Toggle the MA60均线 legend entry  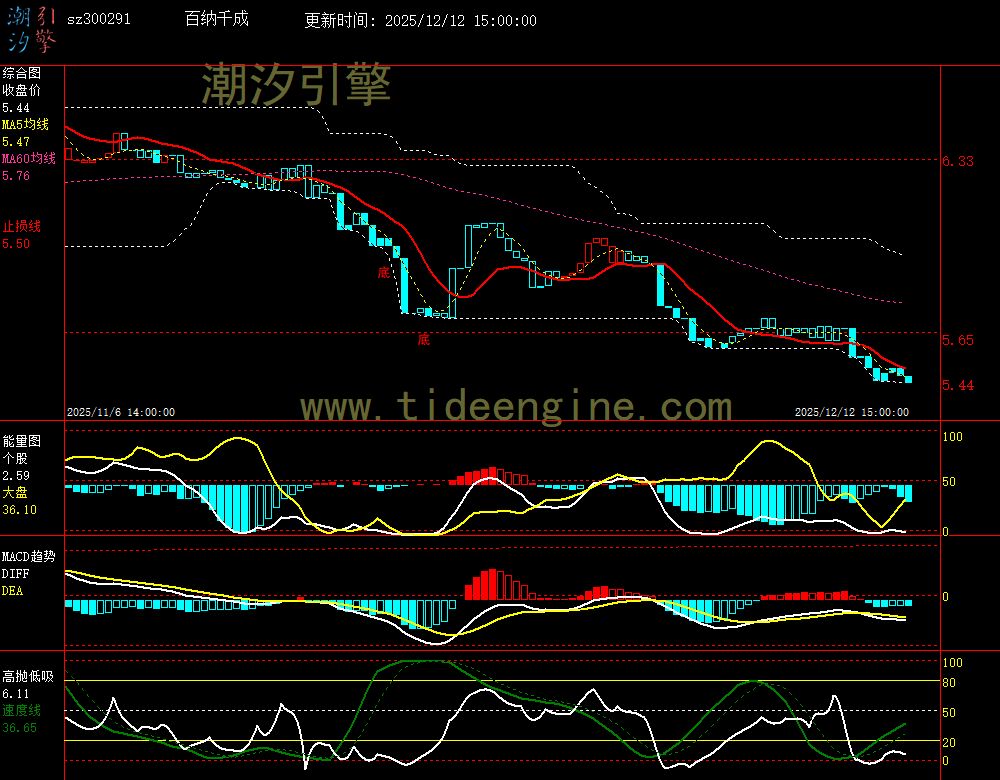pos(28,158)
